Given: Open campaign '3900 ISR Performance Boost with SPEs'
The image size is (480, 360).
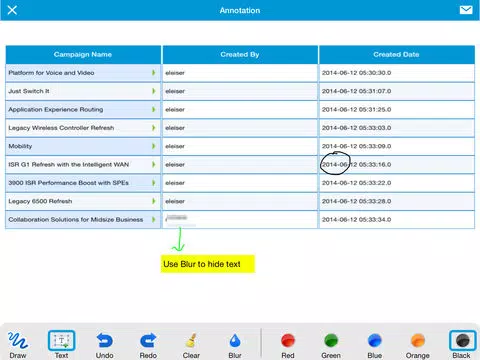Looking at the screenshot, I should pyautogui.click(x=68, y=183).
